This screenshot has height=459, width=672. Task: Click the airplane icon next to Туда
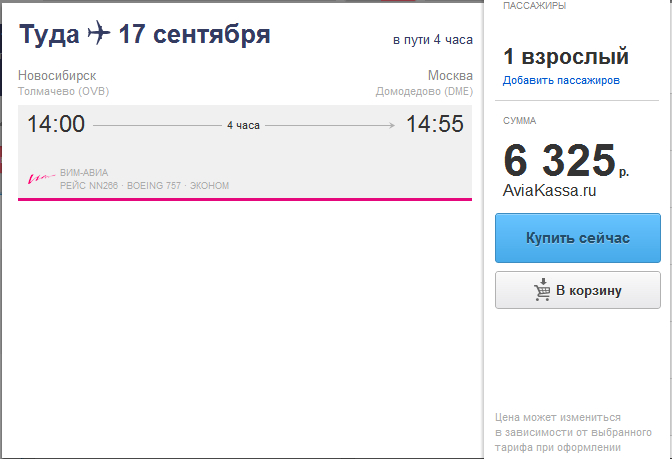pos(99,33)
